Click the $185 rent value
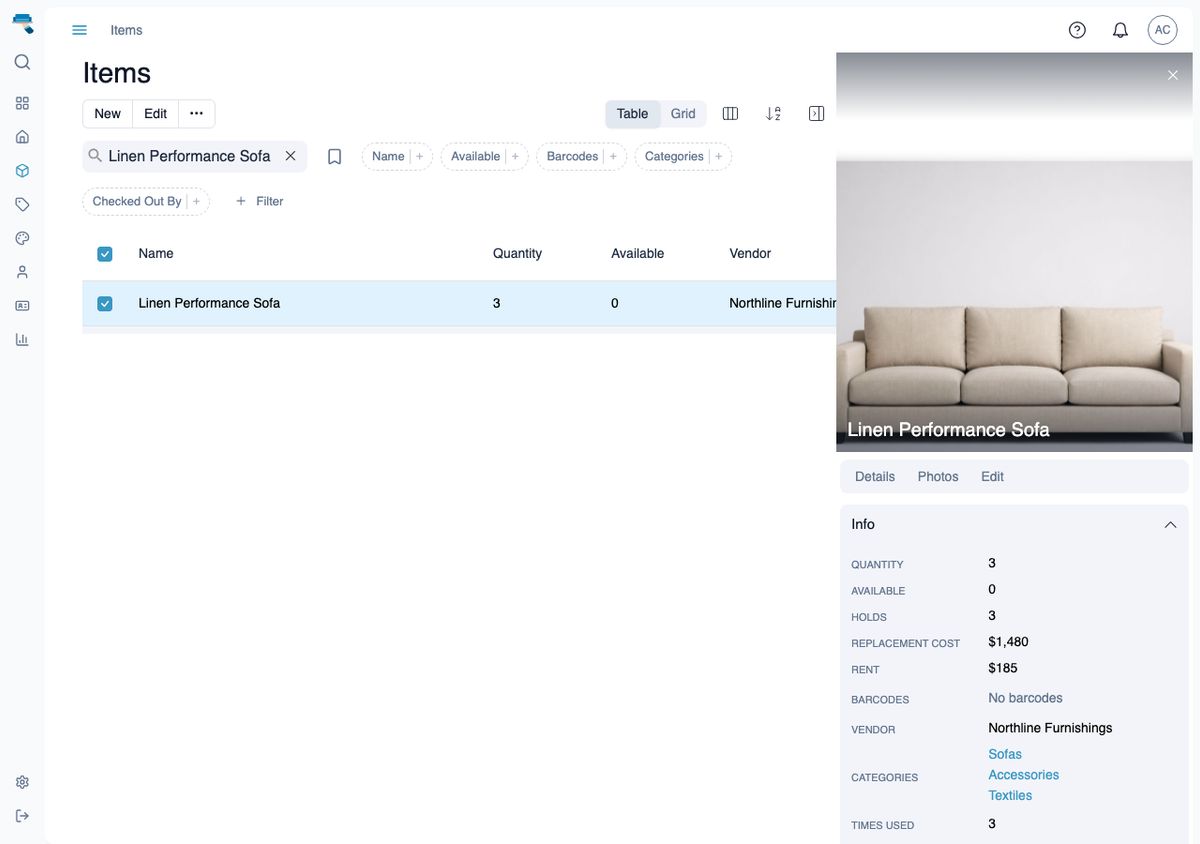The height and width of the screenshot is (844, 1200). click(x=1003, y=668)
